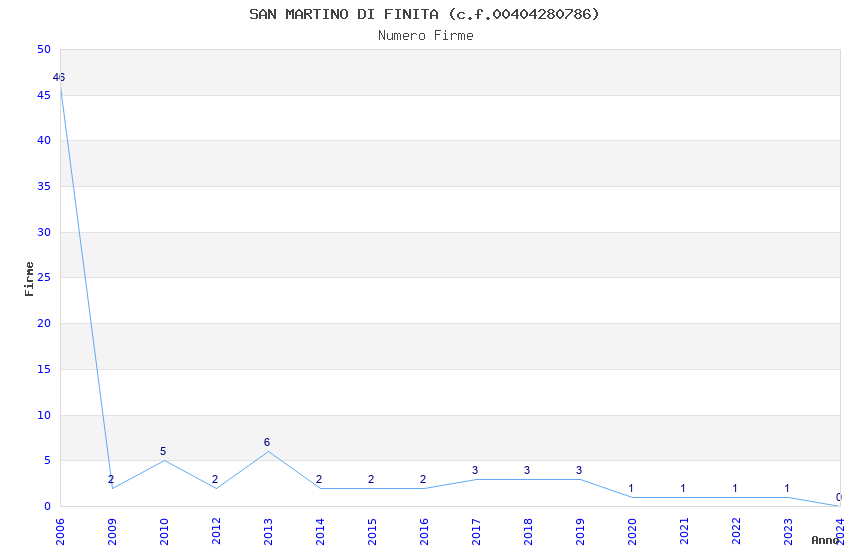
Task: Select the y-axis value 10
Action: (44, 416)
